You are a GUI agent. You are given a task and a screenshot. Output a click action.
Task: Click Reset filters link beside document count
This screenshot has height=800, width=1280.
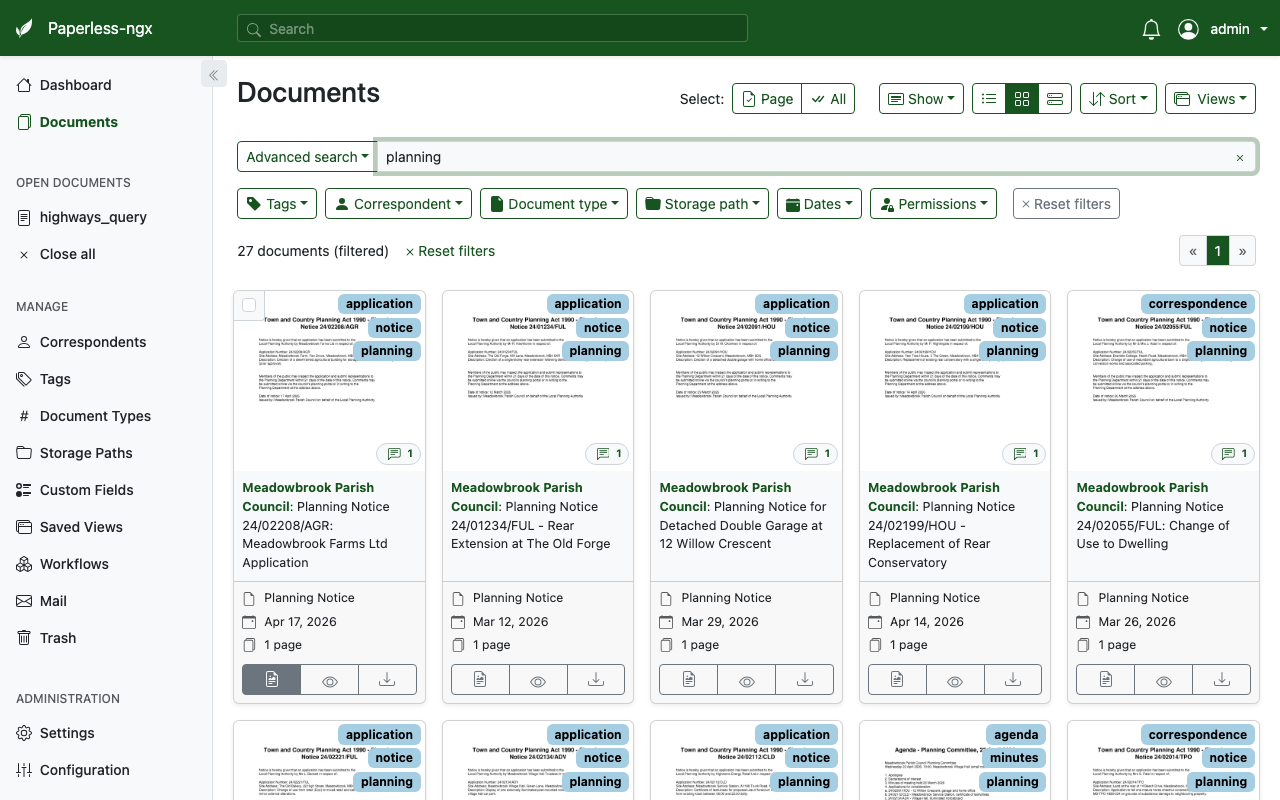pos(450,251)
